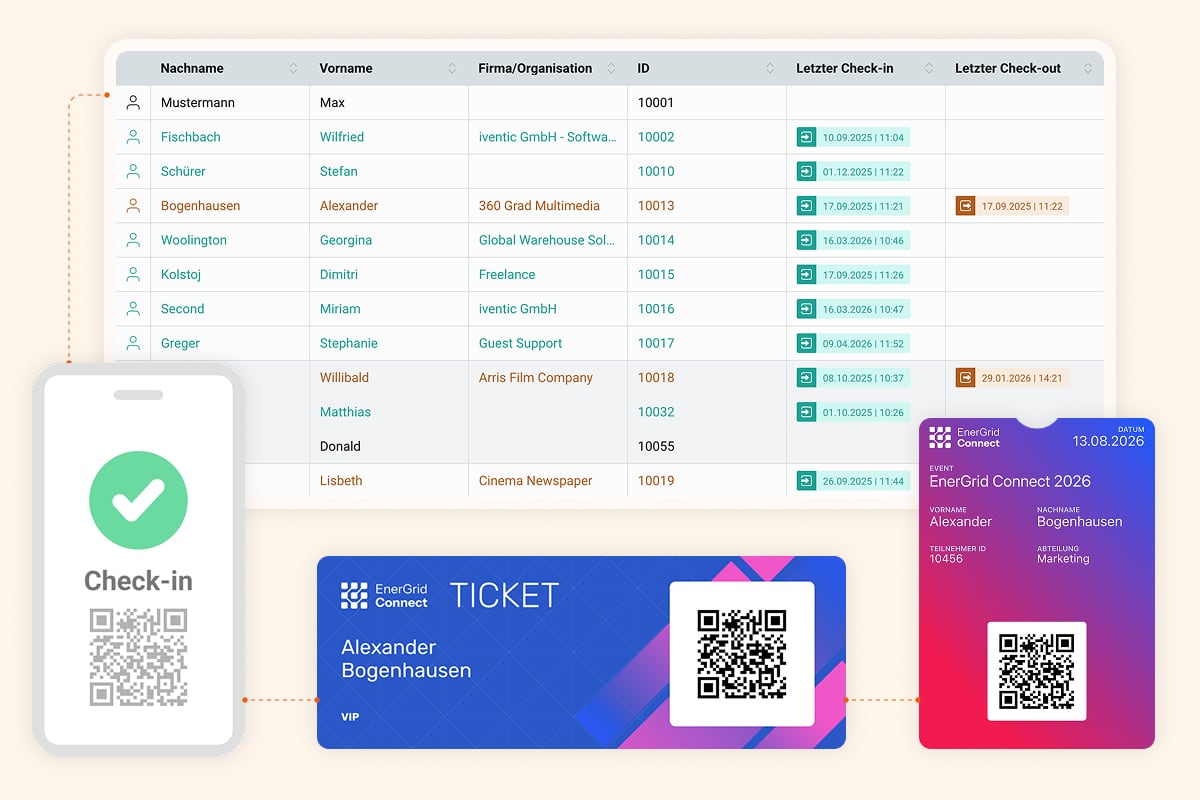This screenshot has height=800, width=1200.
Task: Click first name 'Willibald'
Action: pos(344,377)
